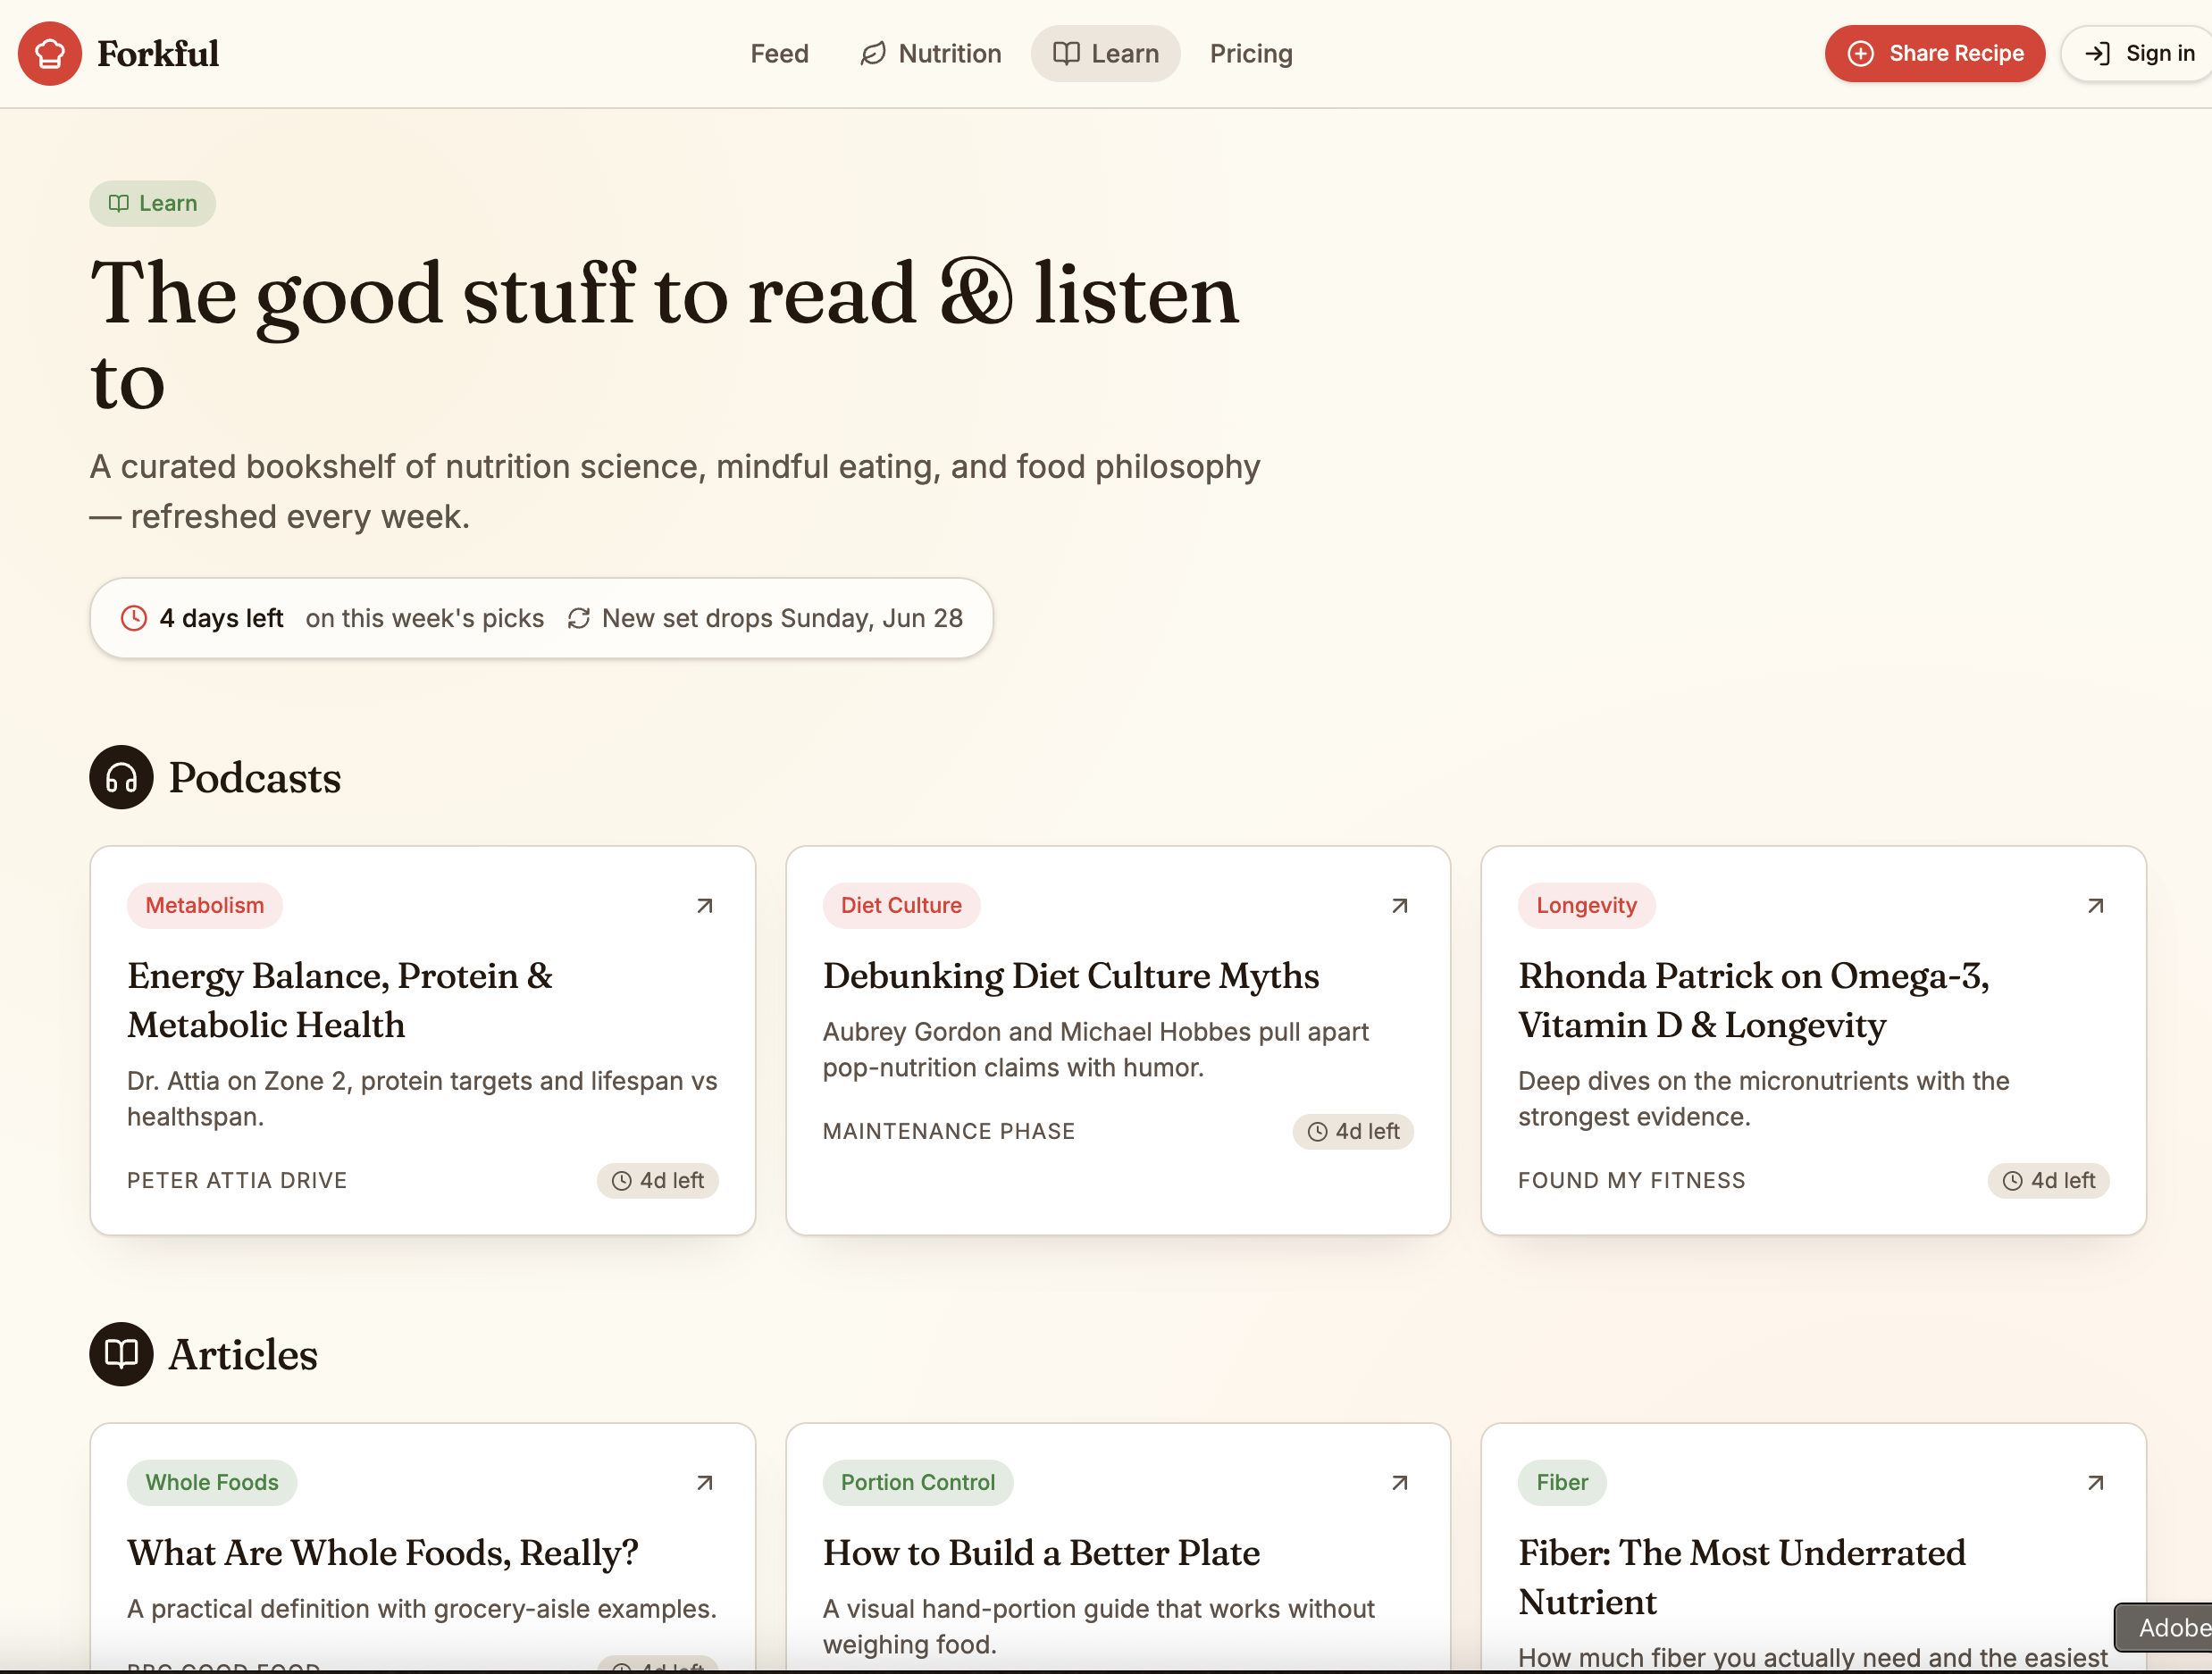Open external arrow on Energy Balance card

click(x=704, y=905)
